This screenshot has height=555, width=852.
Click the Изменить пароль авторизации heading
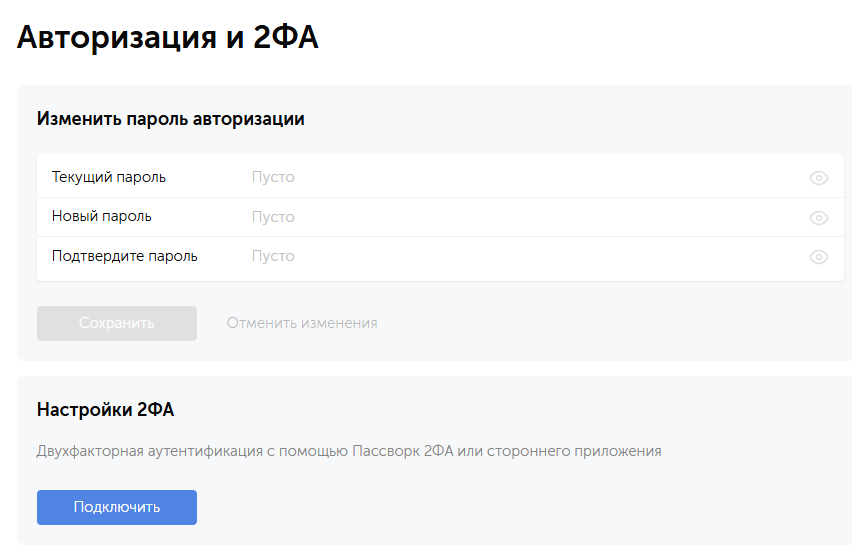(171, 119)
